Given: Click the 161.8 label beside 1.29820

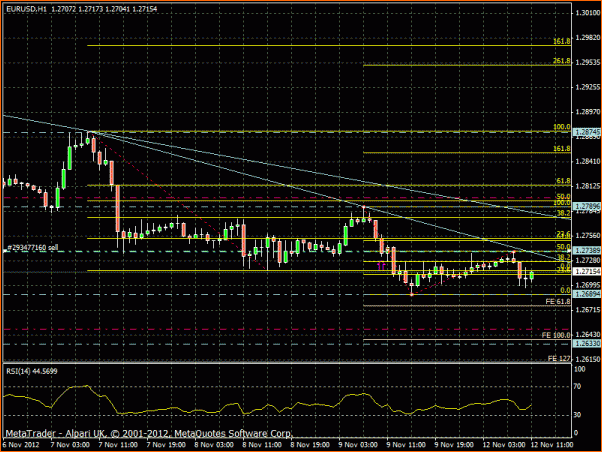Looking at the screenshot, I should pos(562,41).
